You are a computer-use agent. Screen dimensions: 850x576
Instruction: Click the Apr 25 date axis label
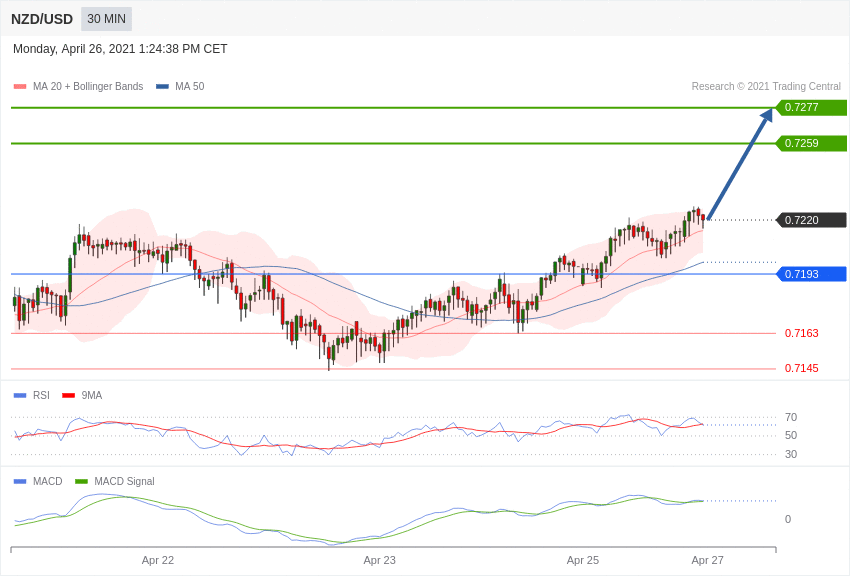tap(583, 560)
